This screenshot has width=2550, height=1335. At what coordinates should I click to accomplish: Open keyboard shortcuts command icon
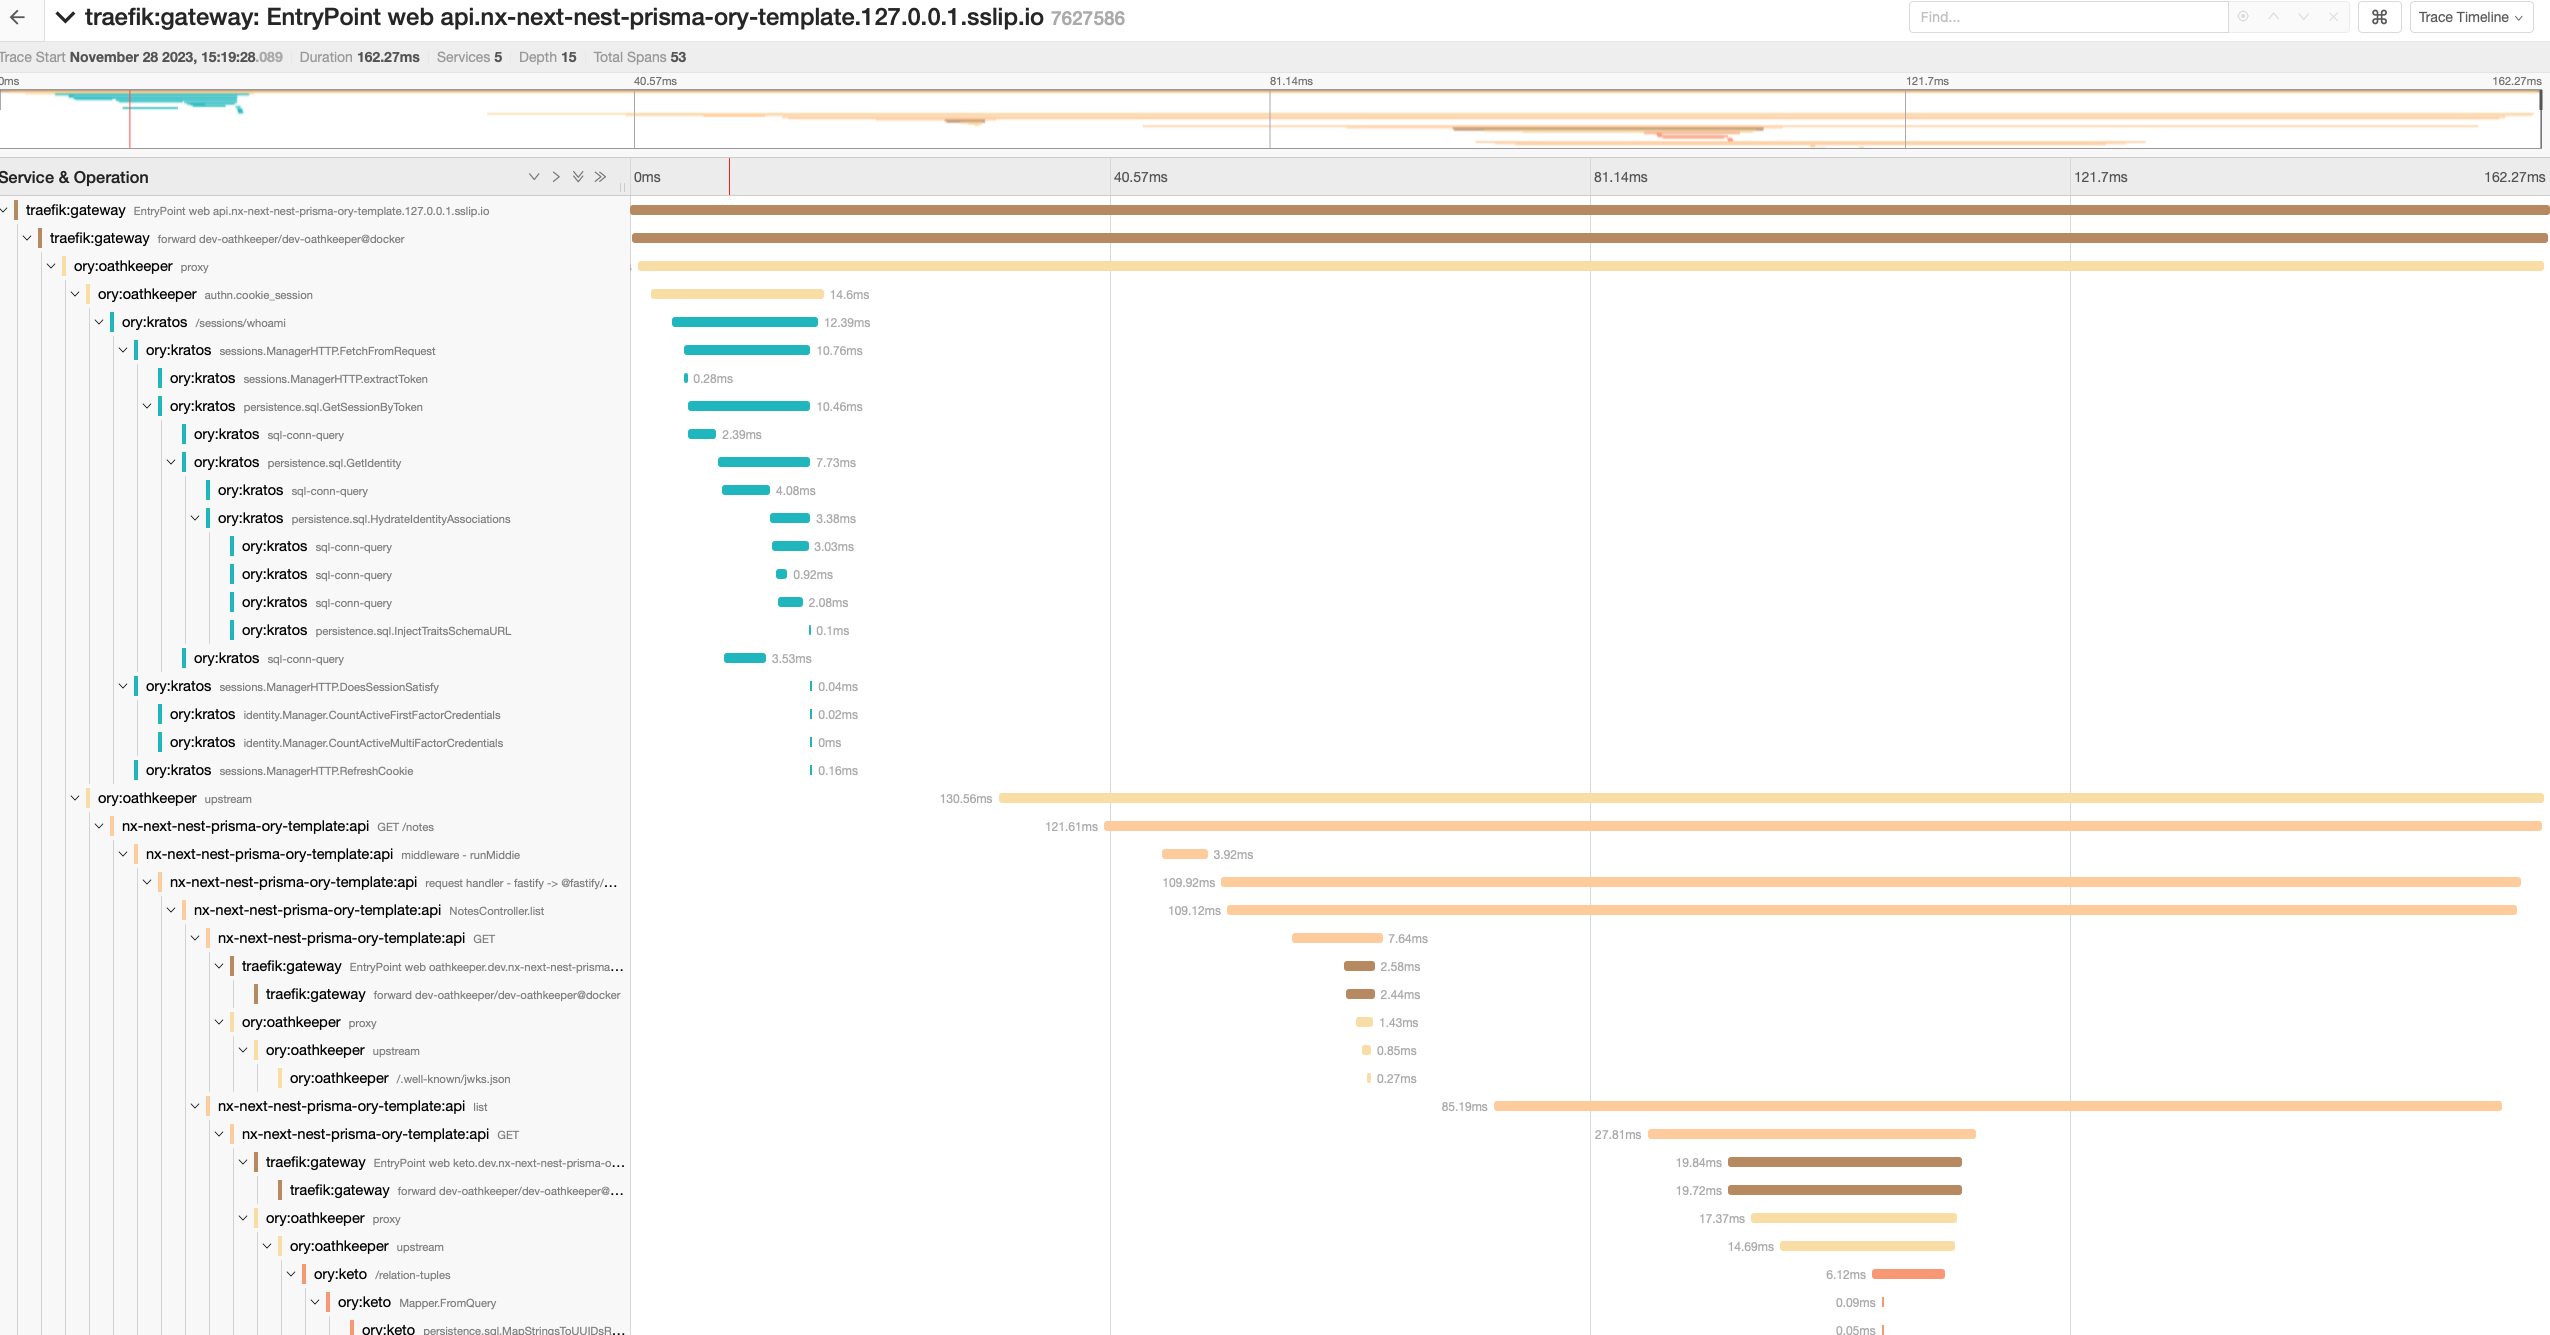tap(2379, 17)
